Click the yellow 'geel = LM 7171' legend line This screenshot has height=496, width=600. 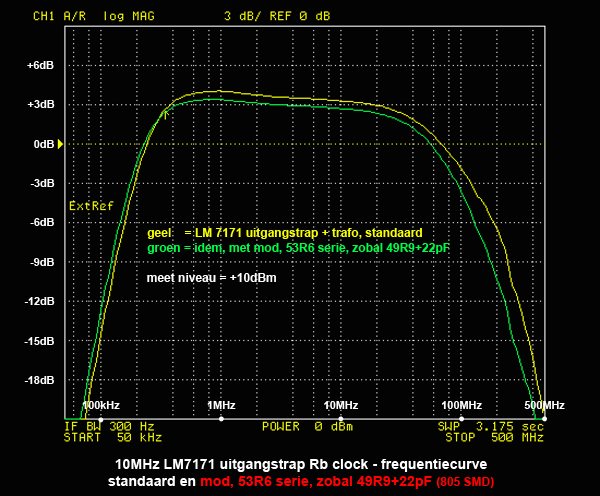(285, 233)
